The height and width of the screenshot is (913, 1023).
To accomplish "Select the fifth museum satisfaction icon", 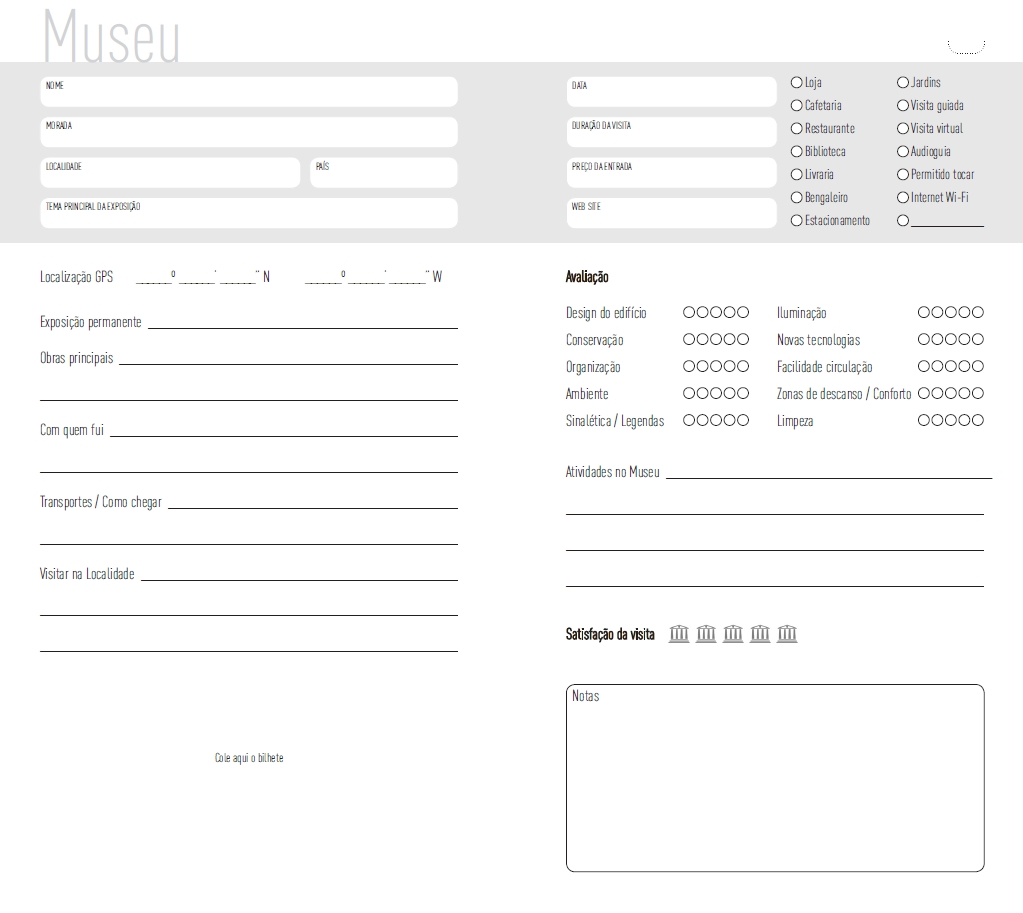I will point(787,633).
